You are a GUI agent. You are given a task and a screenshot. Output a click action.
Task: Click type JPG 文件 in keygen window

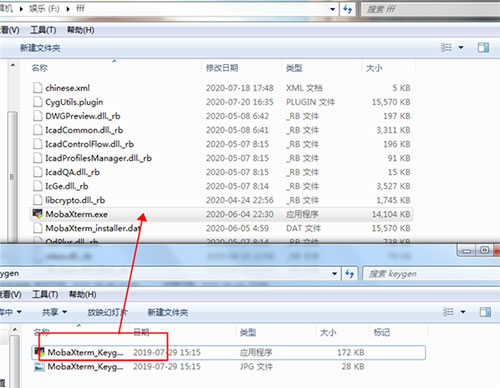point(256,367)
